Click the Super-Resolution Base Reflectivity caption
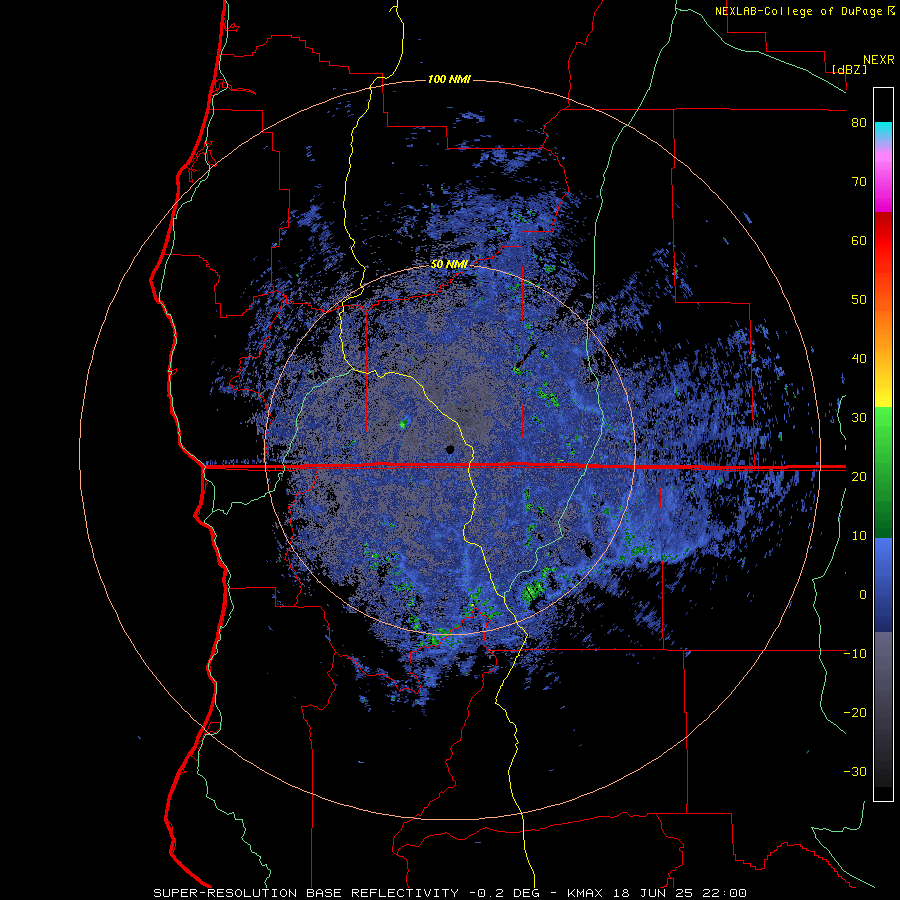Viewport: 900px width, 900px height. point(449,893)
